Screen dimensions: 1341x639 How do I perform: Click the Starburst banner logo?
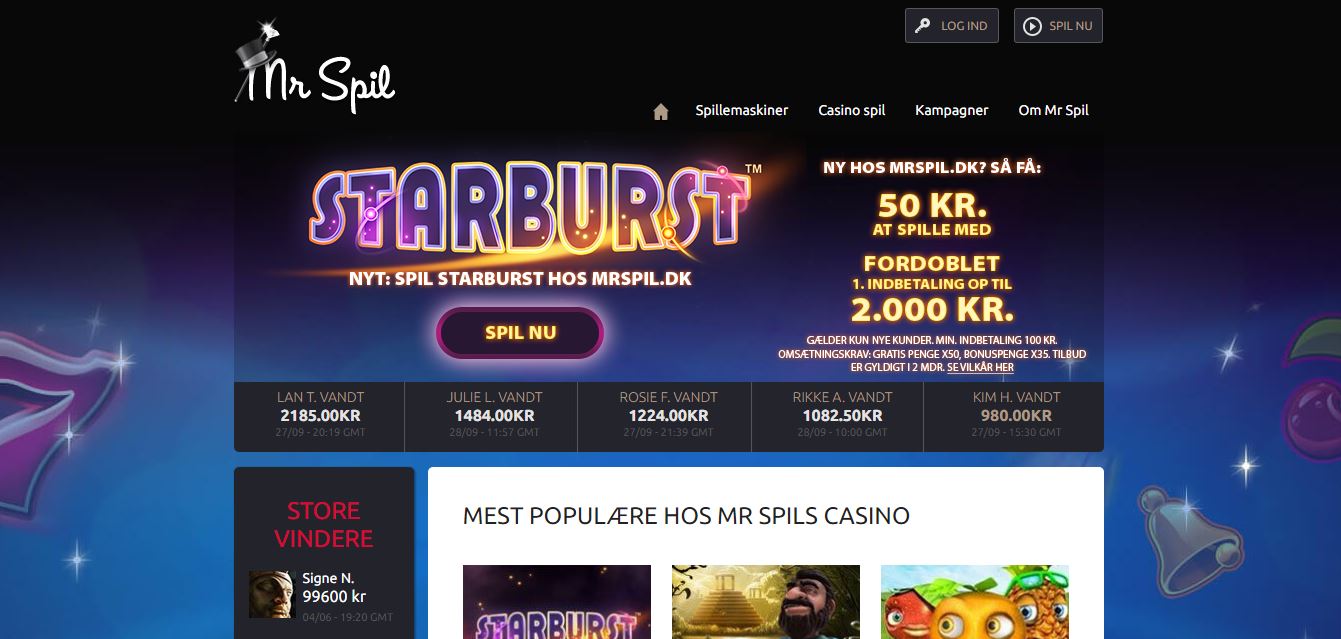tap(528, 207)
